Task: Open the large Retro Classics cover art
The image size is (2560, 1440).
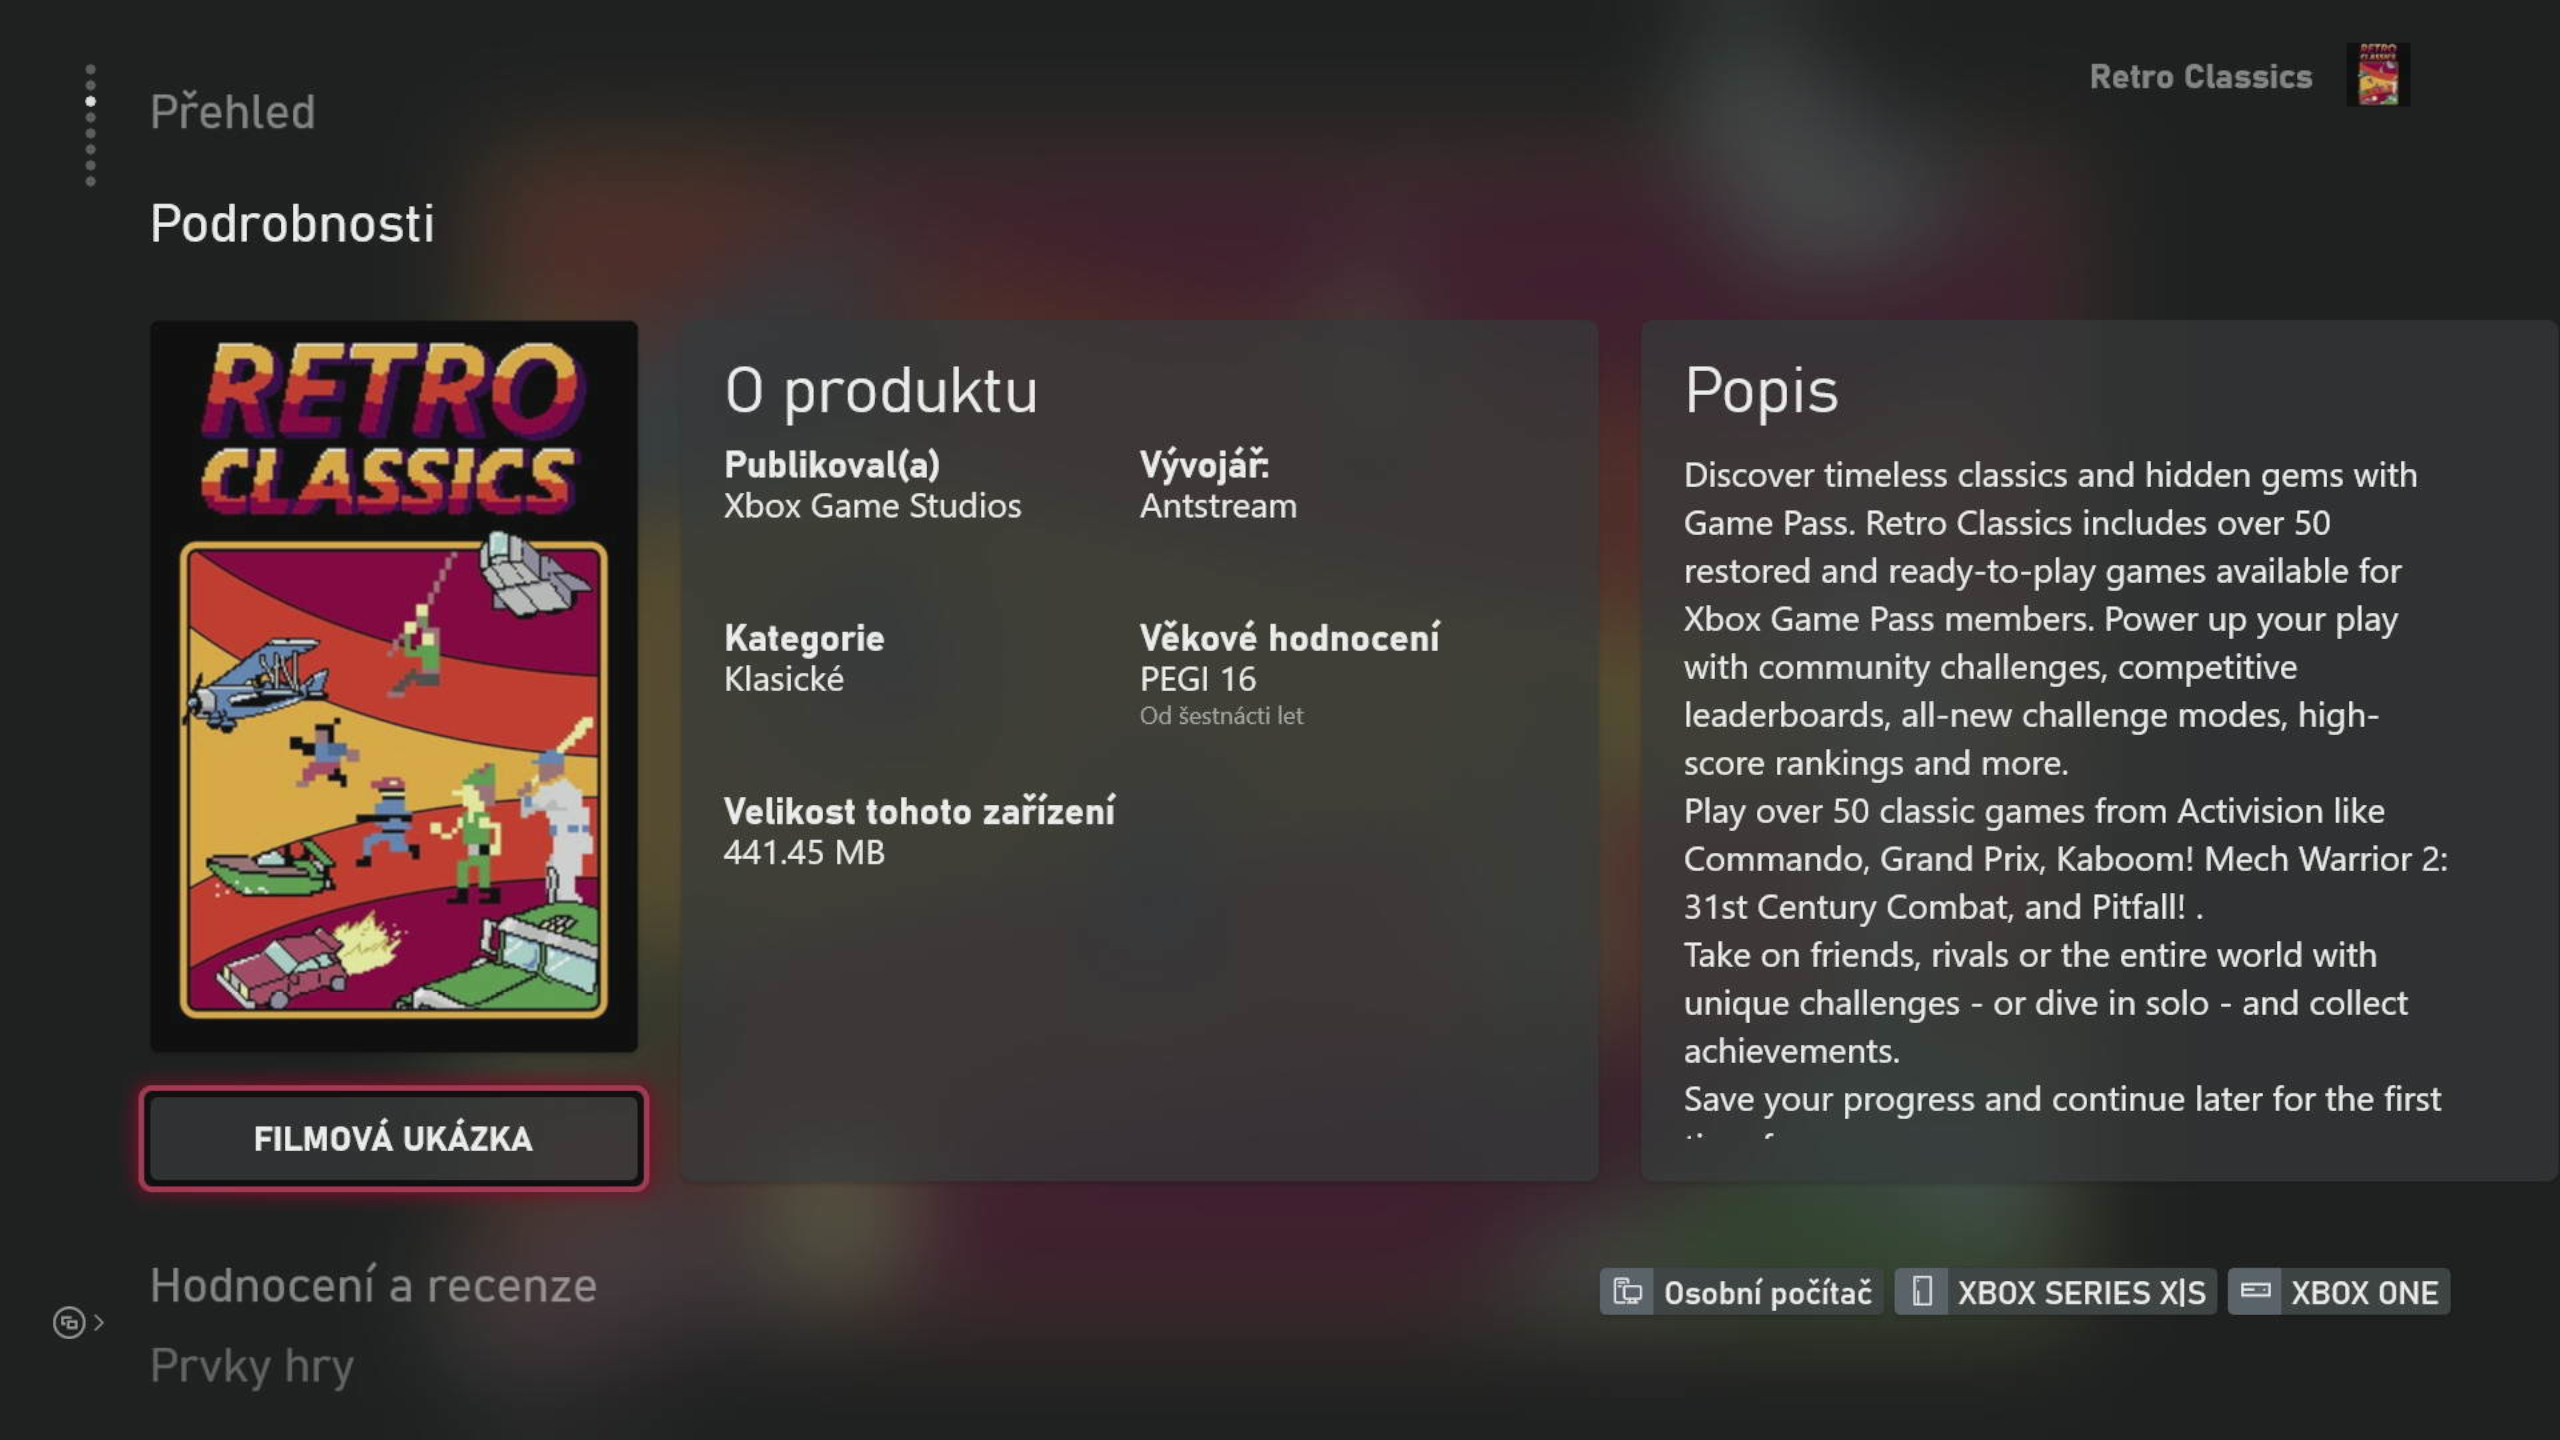Action: [394, 686]
